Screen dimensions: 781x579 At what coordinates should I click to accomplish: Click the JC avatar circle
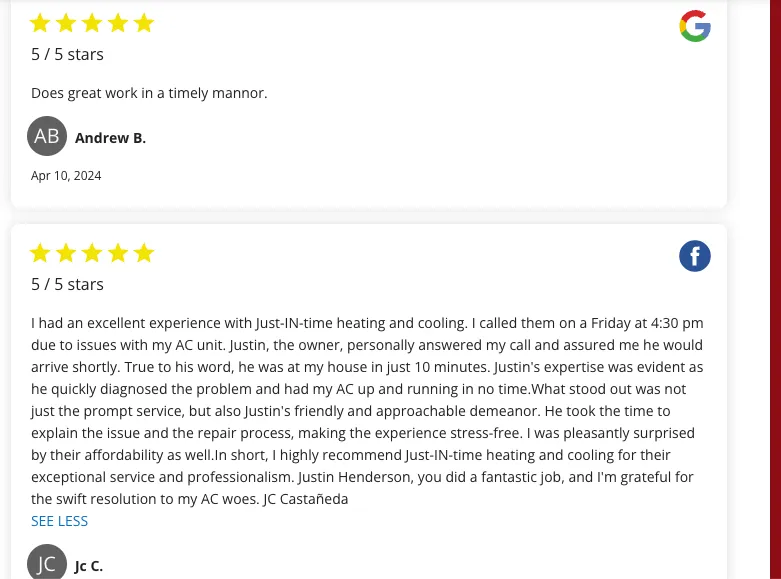(x=47, y=563)
